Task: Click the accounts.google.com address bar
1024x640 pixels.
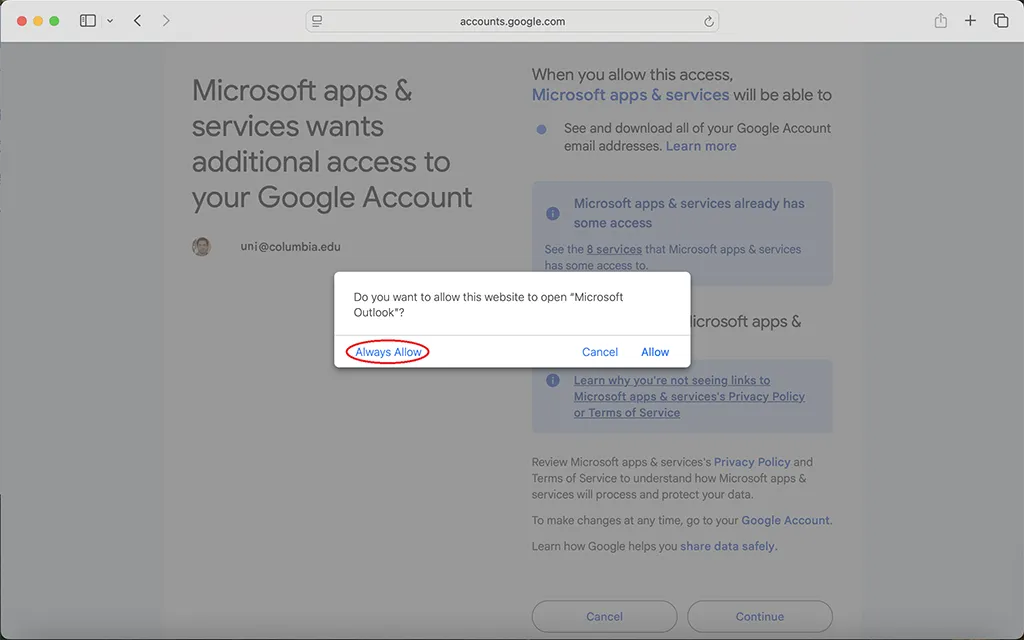Action: point(512,21)
